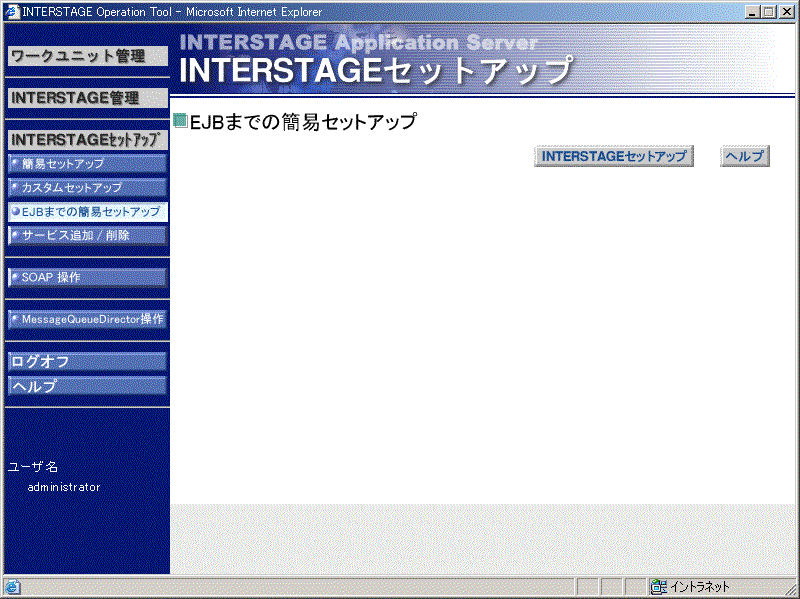Click the IE page icon in status bar

(12, 587)
